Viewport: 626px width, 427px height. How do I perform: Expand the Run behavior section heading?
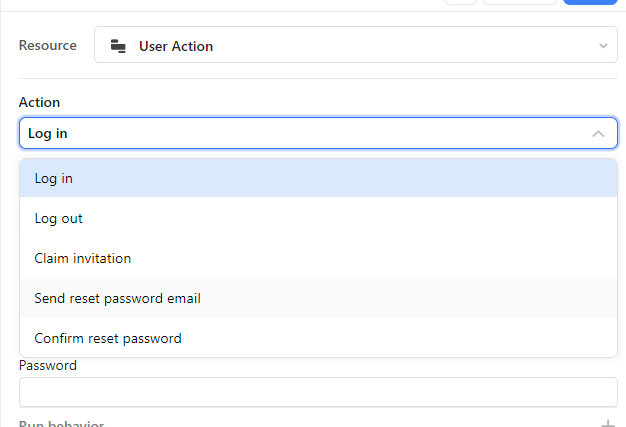[61, 423]
